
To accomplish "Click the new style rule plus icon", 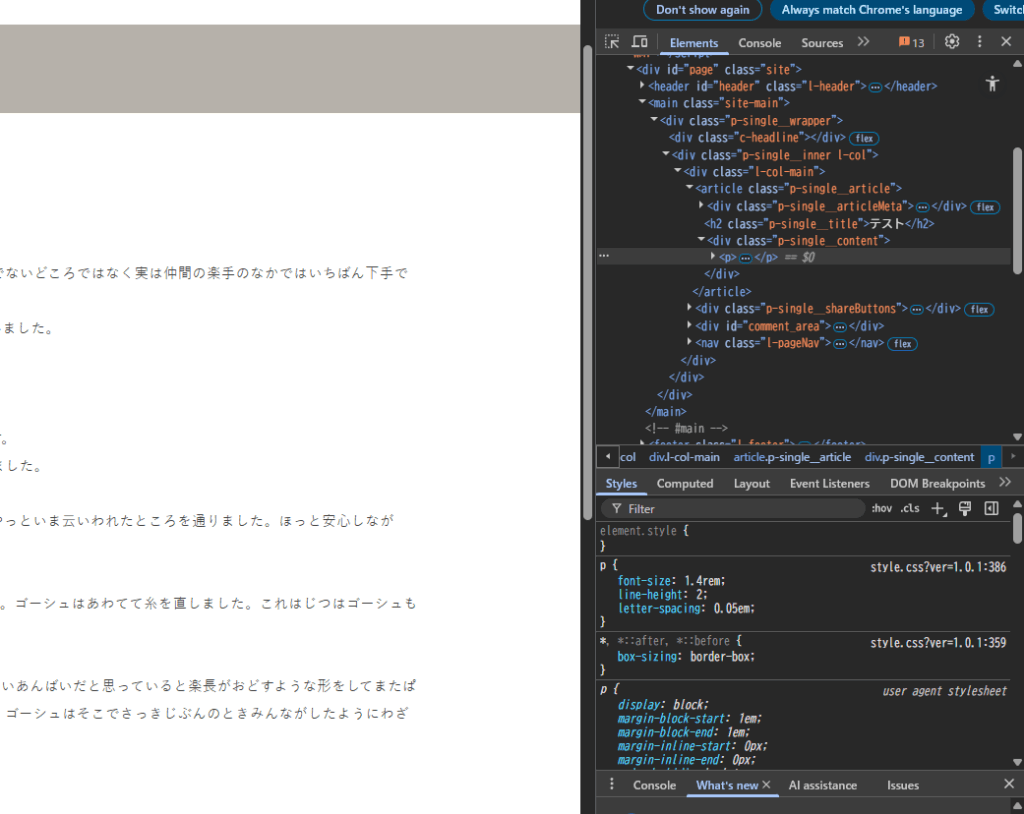I will [937, 508].
